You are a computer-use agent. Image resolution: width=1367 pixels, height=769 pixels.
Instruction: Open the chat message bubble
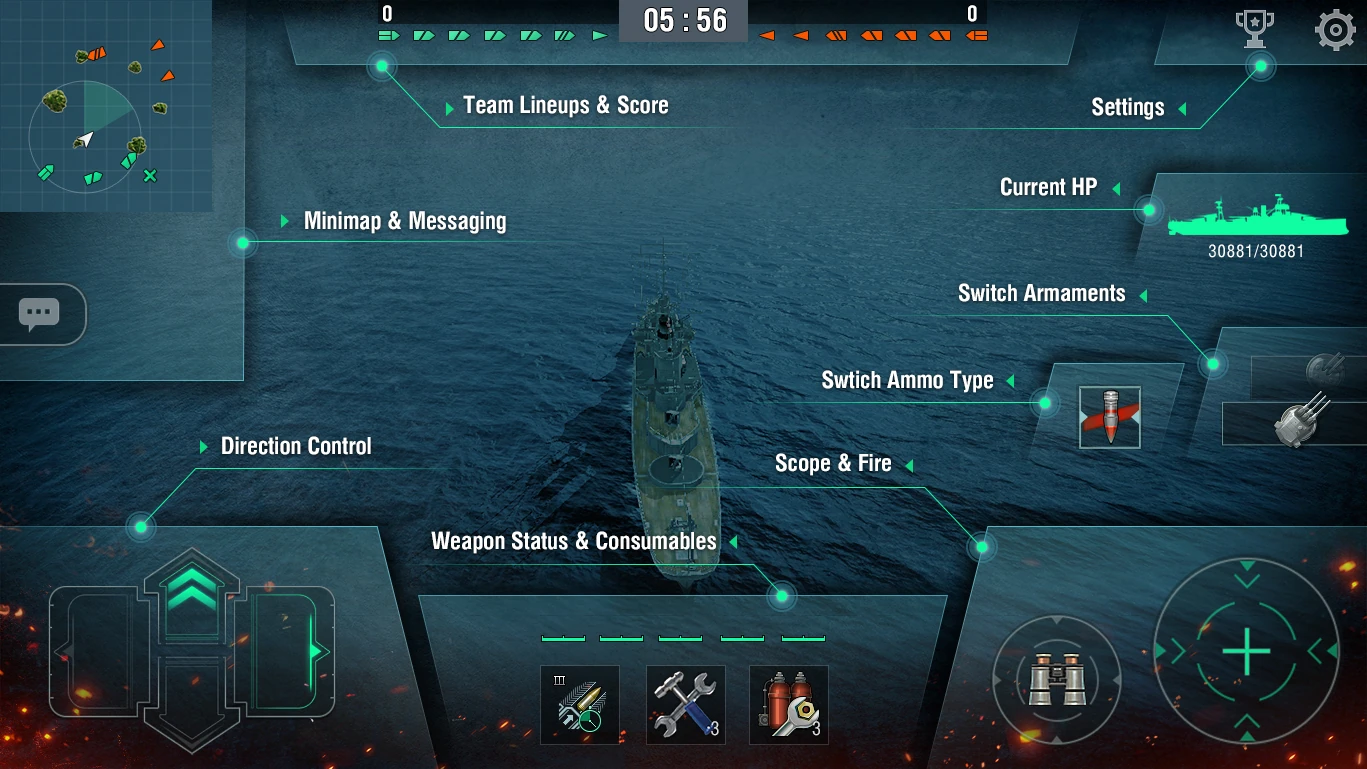click(x=40, y=315)
